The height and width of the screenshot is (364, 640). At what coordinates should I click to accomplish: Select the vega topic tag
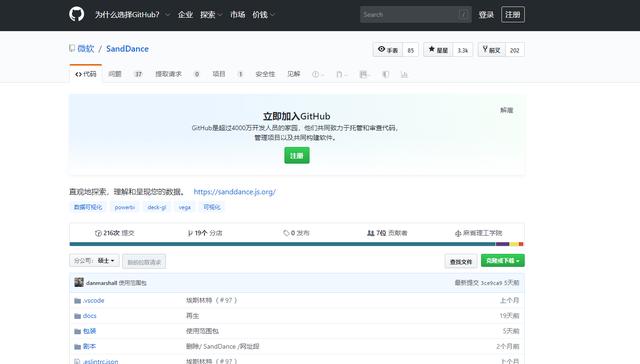pyautogui.click(x=184, y=207)
